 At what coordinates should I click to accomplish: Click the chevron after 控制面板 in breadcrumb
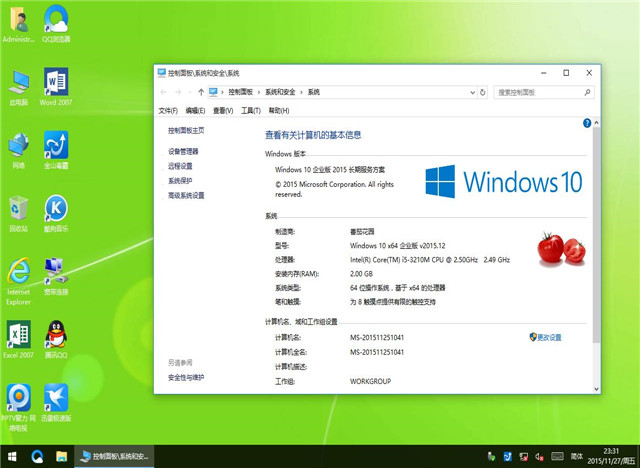click(259, 92)
